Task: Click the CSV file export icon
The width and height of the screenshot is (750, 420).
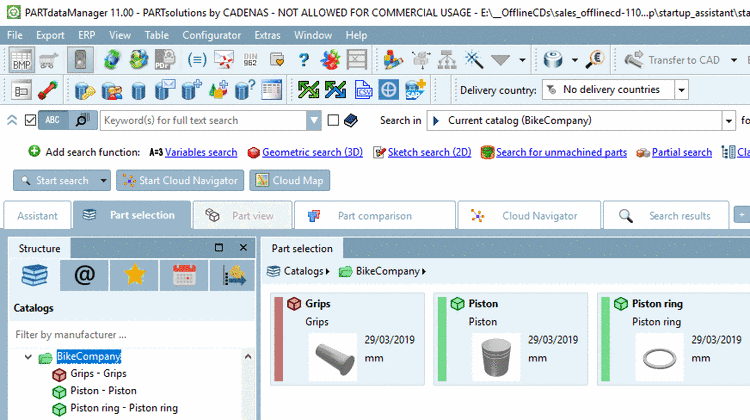Action: (x=363, y=89)
